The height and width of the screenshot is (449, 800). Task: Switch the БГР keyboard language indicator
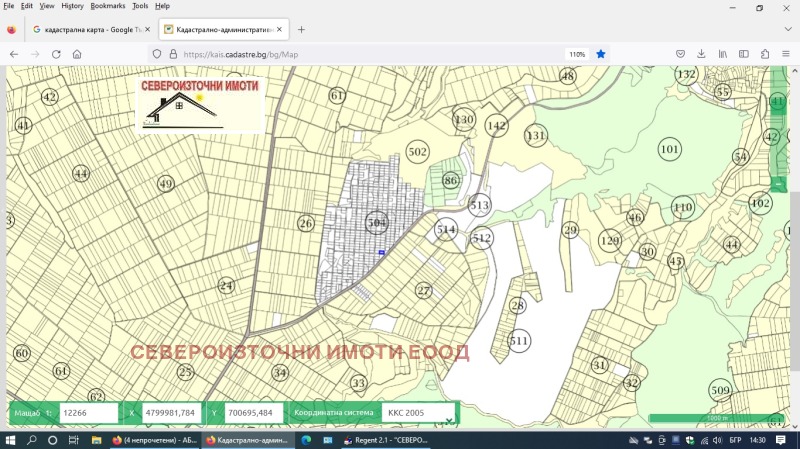pos(735,440)
